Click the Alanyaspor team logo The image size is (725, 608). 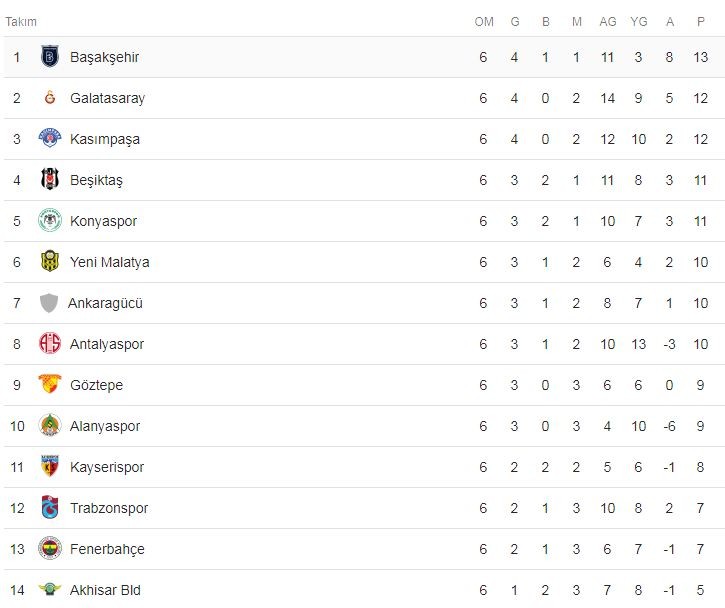[49, 426]
